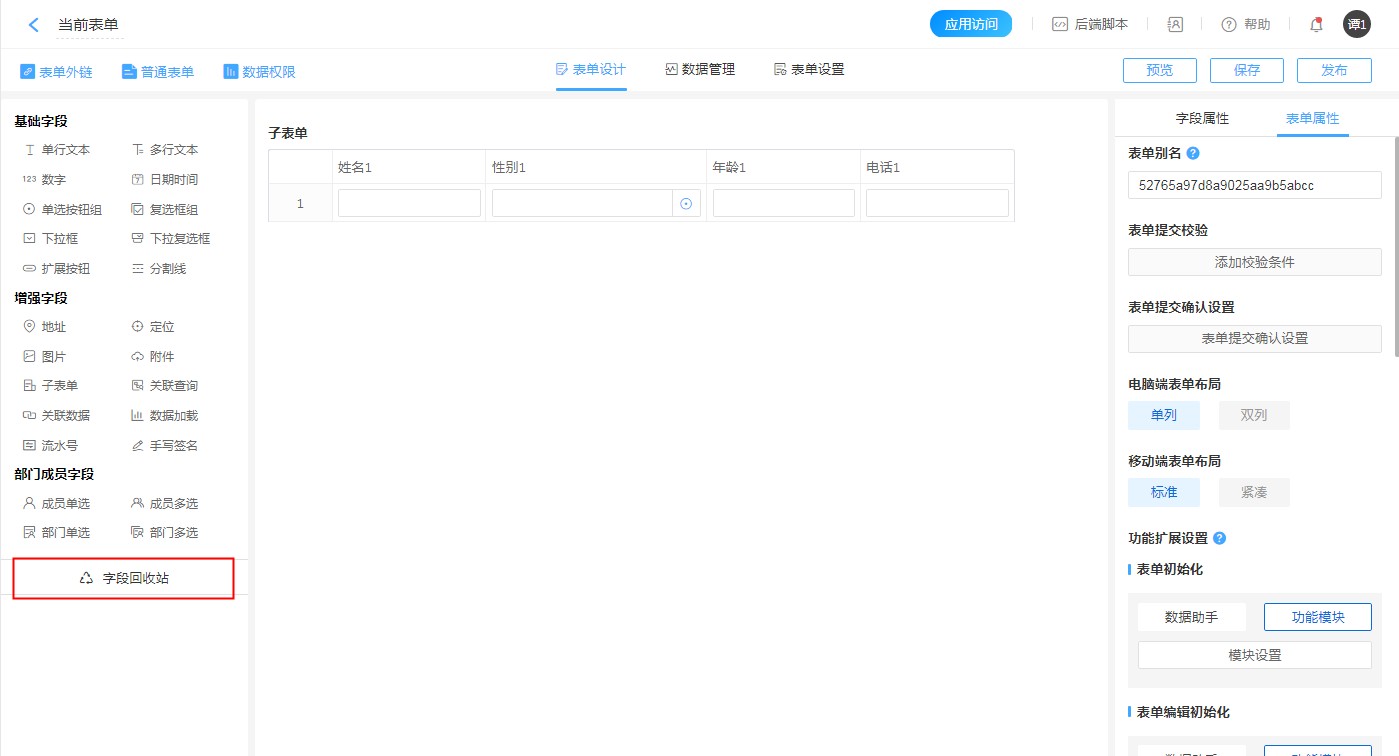The image size is (1399, 756).
Task: Switch desktop form layout to double-column
Action: [x=1253, y=415]
